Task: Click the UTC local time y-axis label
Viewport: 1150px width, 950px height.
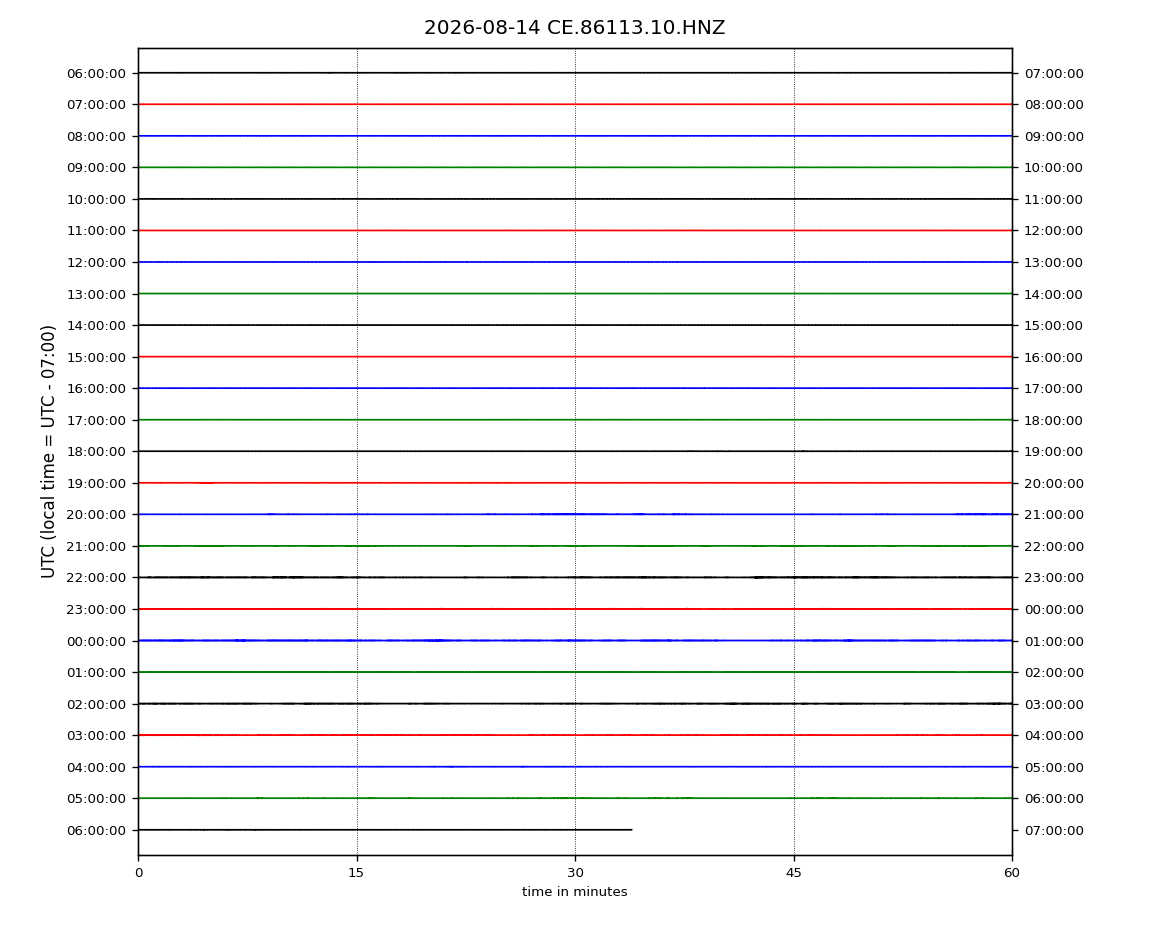Action: coord(48,452)
